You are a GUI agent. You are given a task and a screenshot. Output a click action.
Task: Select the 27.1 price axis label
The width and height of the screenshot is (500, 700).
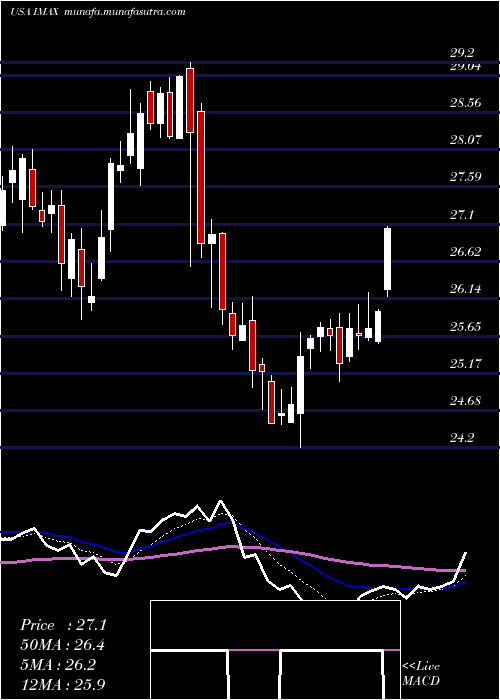[462, 215]
